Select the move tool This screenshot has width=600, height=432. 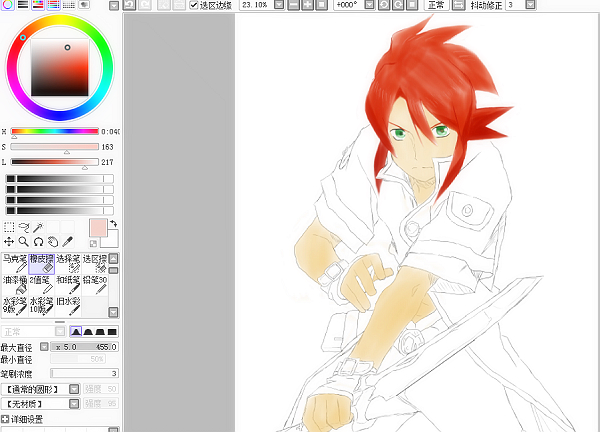pyautogui.click(x=9, y=241)
